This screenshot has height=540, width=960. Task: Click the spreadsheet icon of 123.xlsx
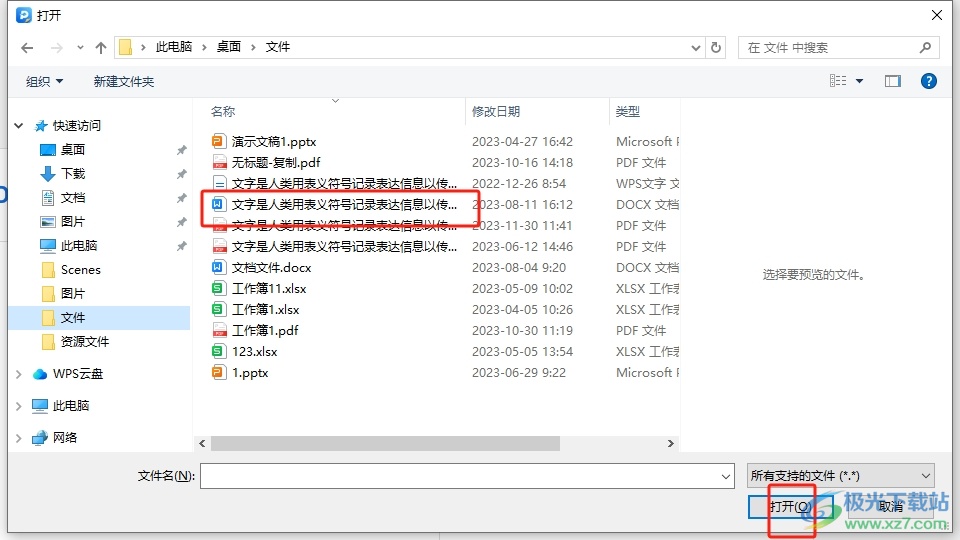[219, 351]
